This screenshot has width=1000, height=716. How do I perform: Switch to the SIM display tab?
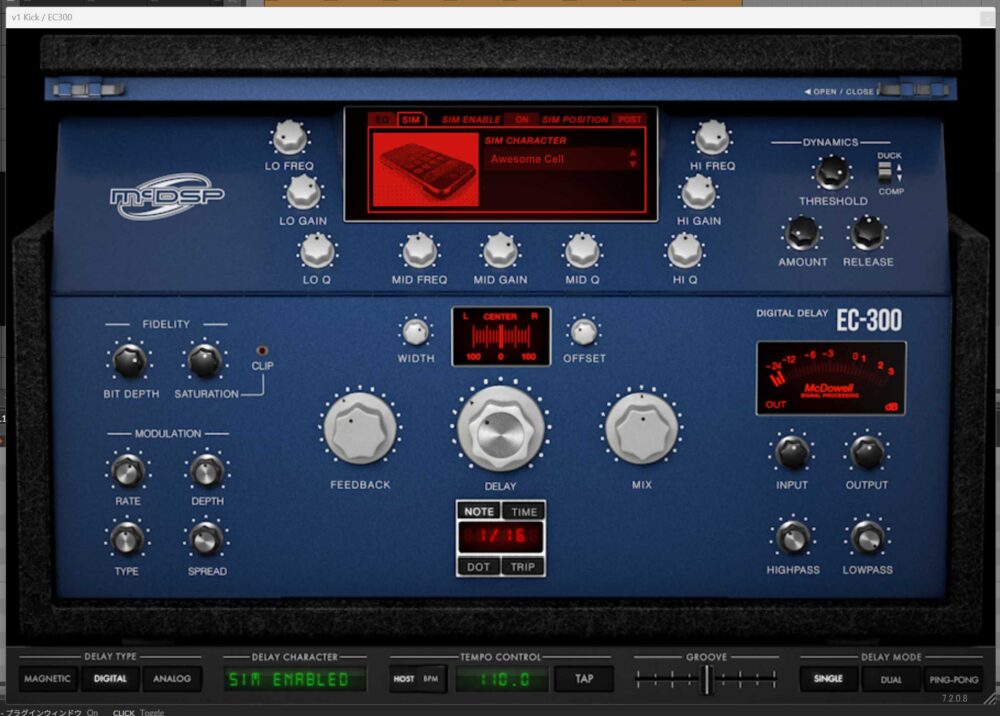tap(411, 119)
